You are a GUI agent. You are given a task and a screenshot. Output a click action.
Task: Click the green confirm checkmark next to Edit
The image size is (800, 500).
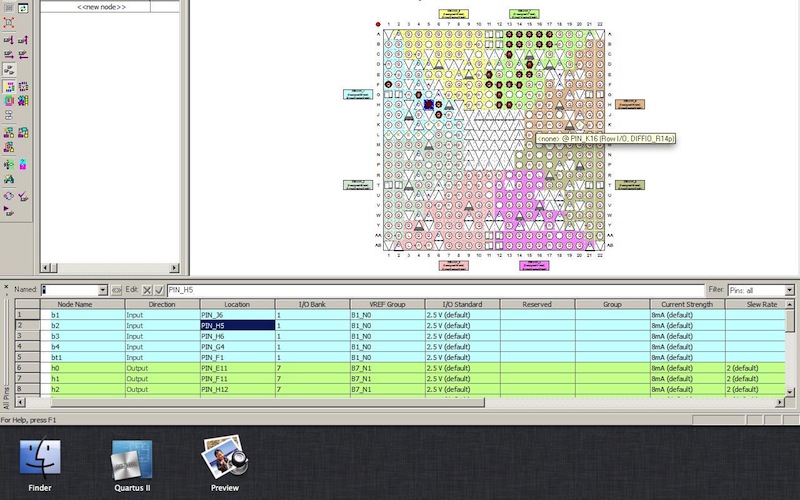159,289
